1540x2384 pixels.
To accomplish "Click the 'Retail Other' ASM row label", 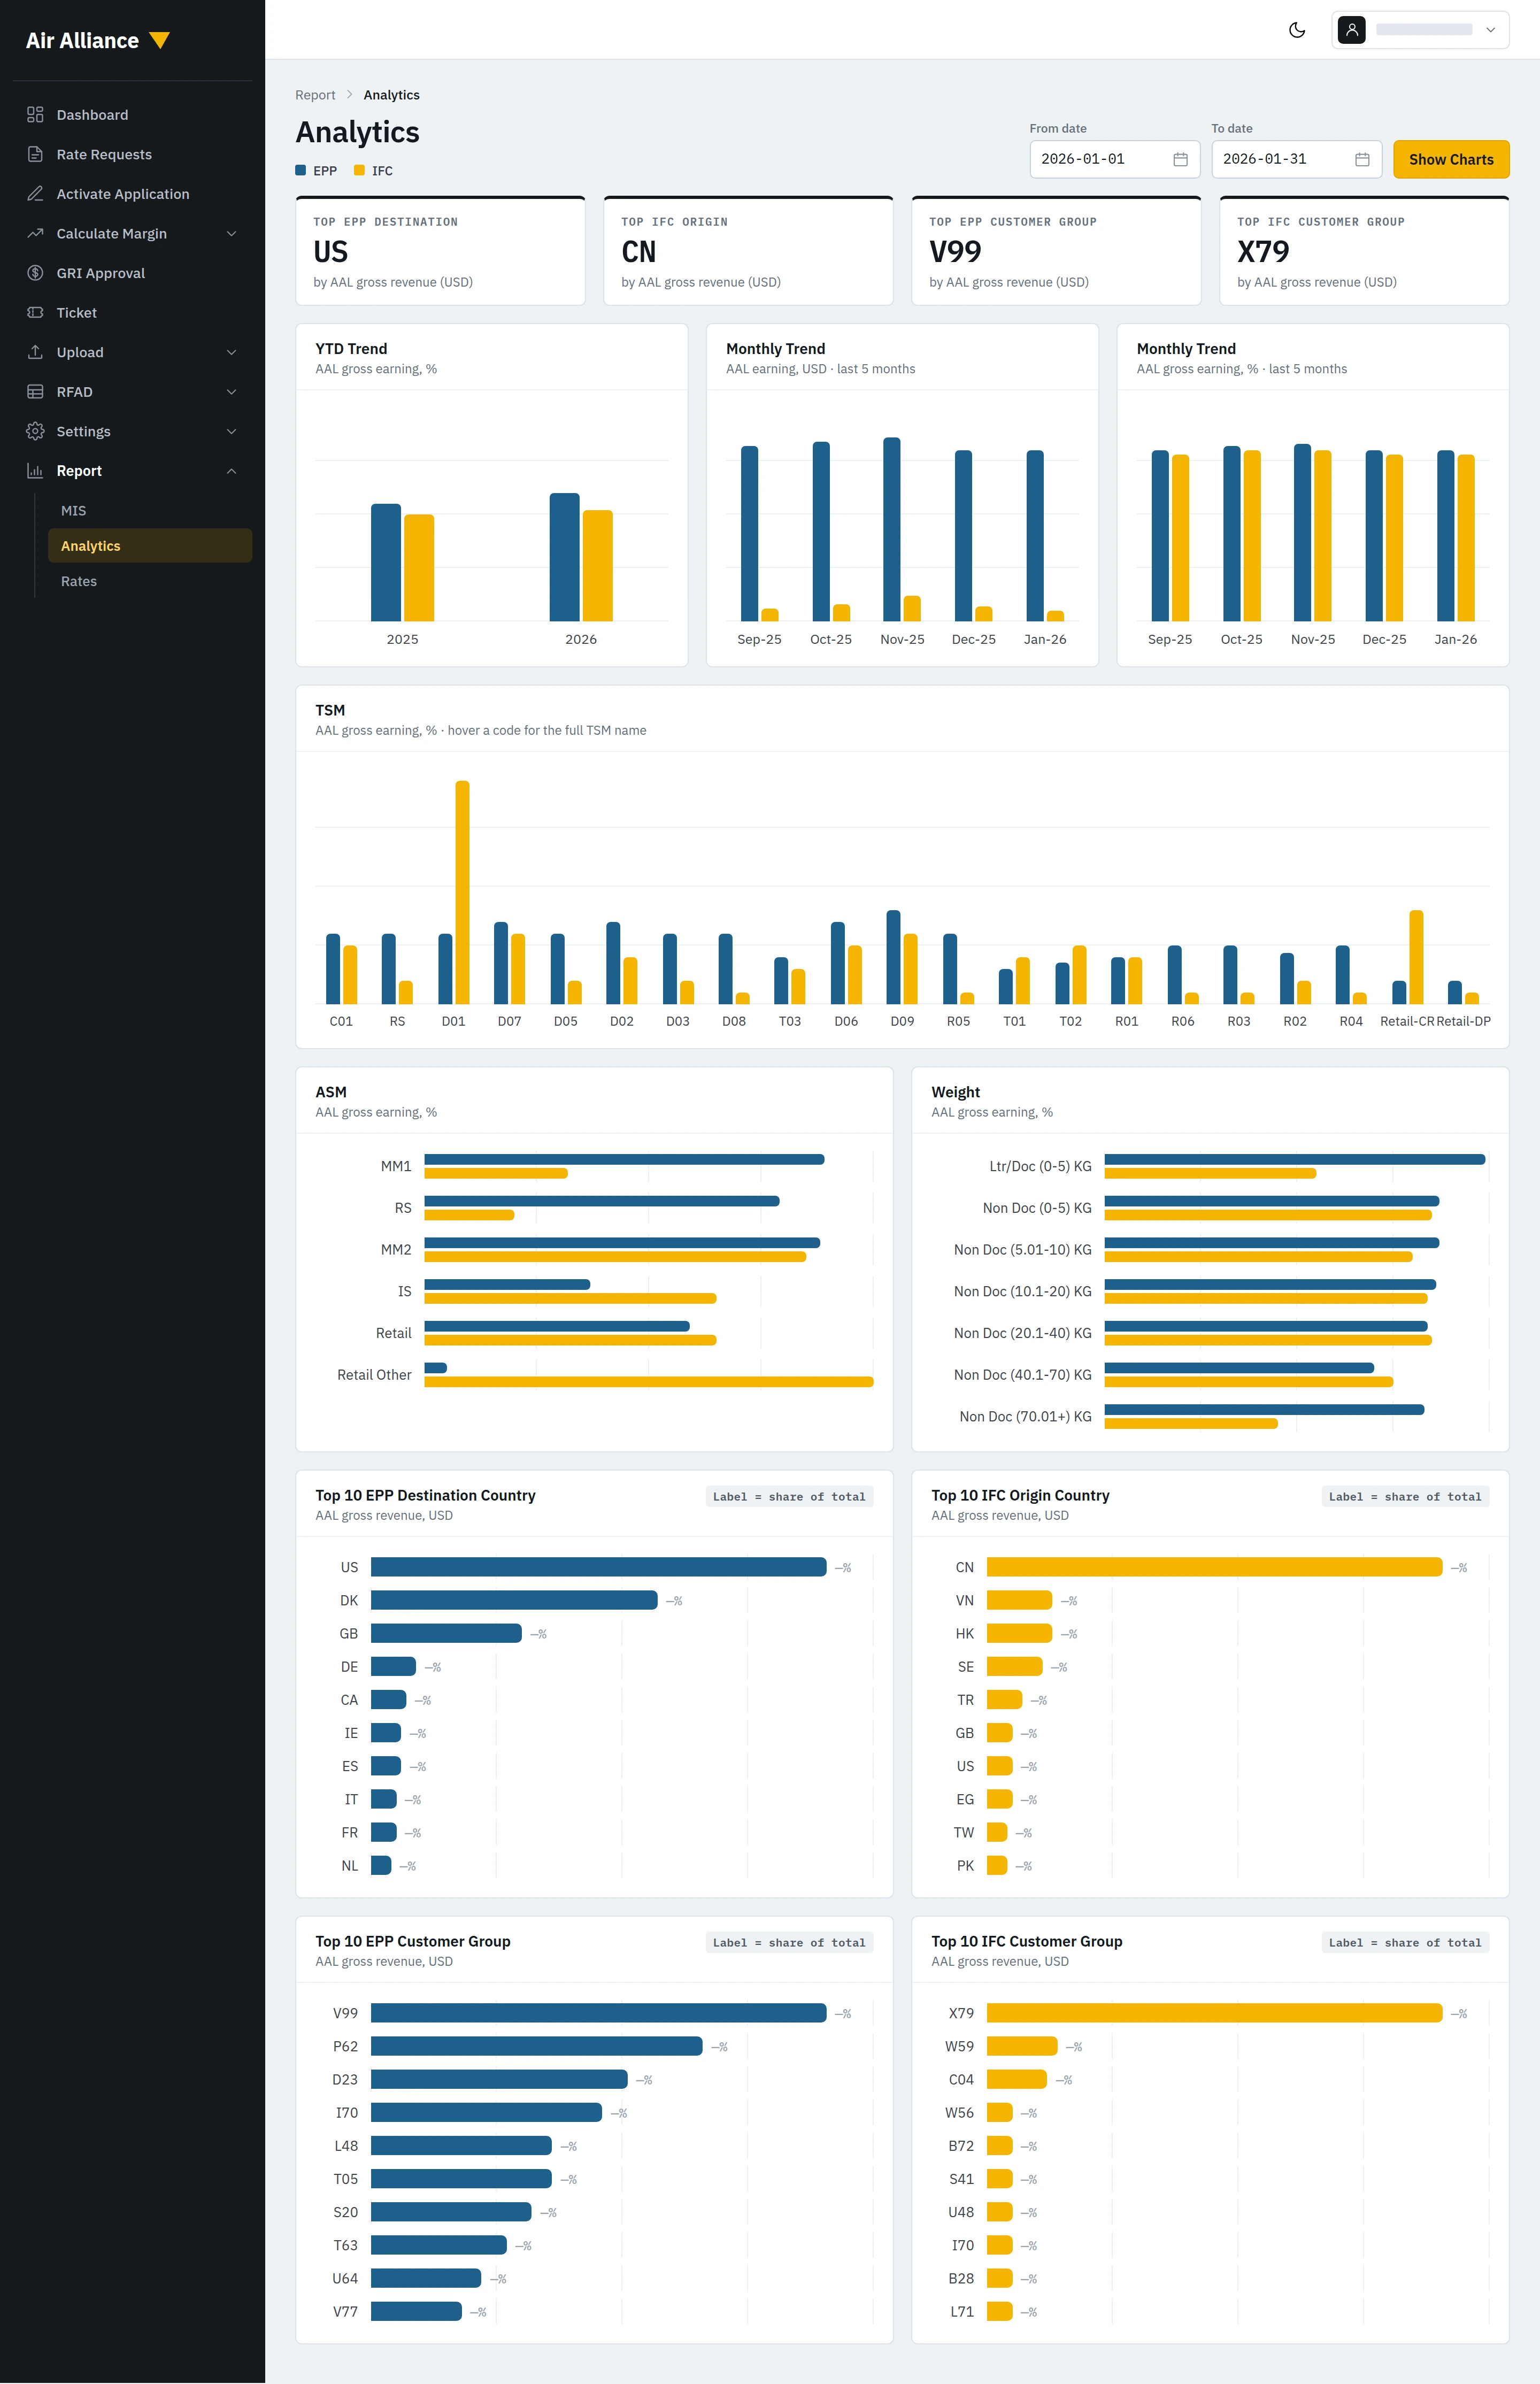I will 374,1375.
